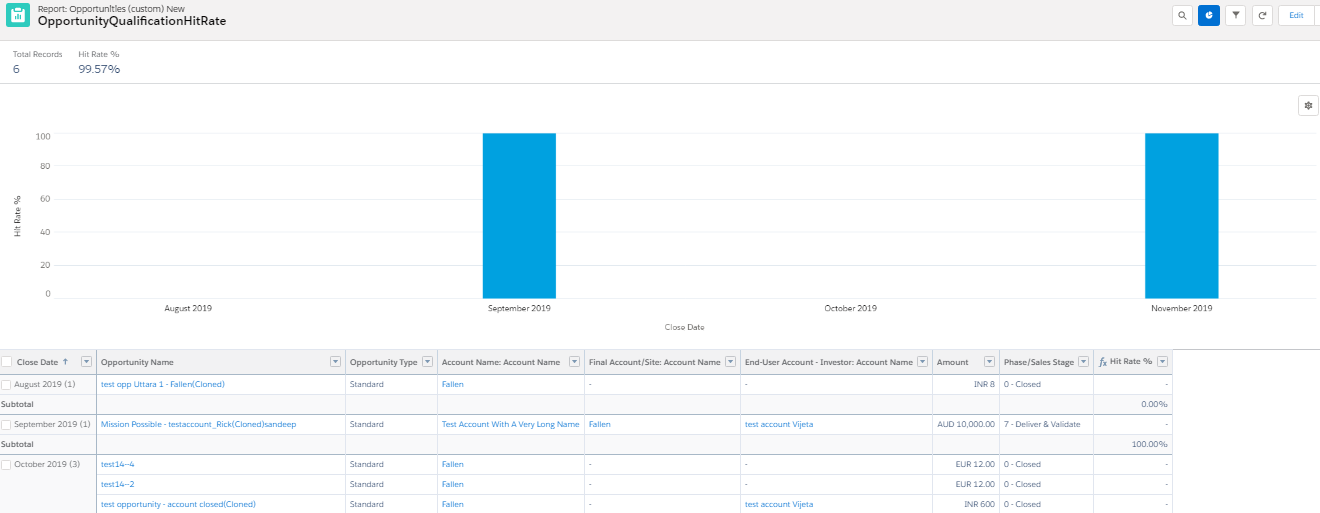1320x513 pixels.
Task: Click the Opportunity Name column header
Action: pos(137,362)
